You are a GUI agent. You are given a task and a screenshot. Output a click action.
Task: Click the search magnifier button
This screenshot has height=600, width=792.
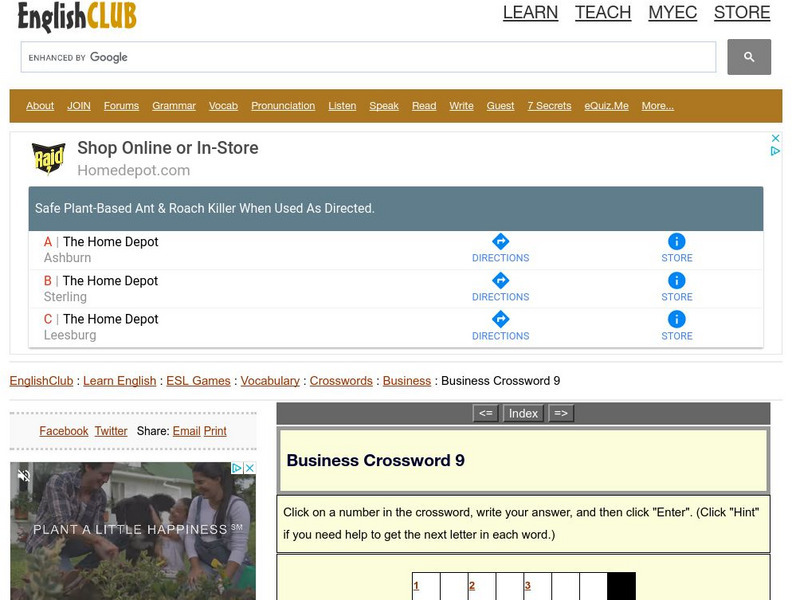(x=749, y=57)
